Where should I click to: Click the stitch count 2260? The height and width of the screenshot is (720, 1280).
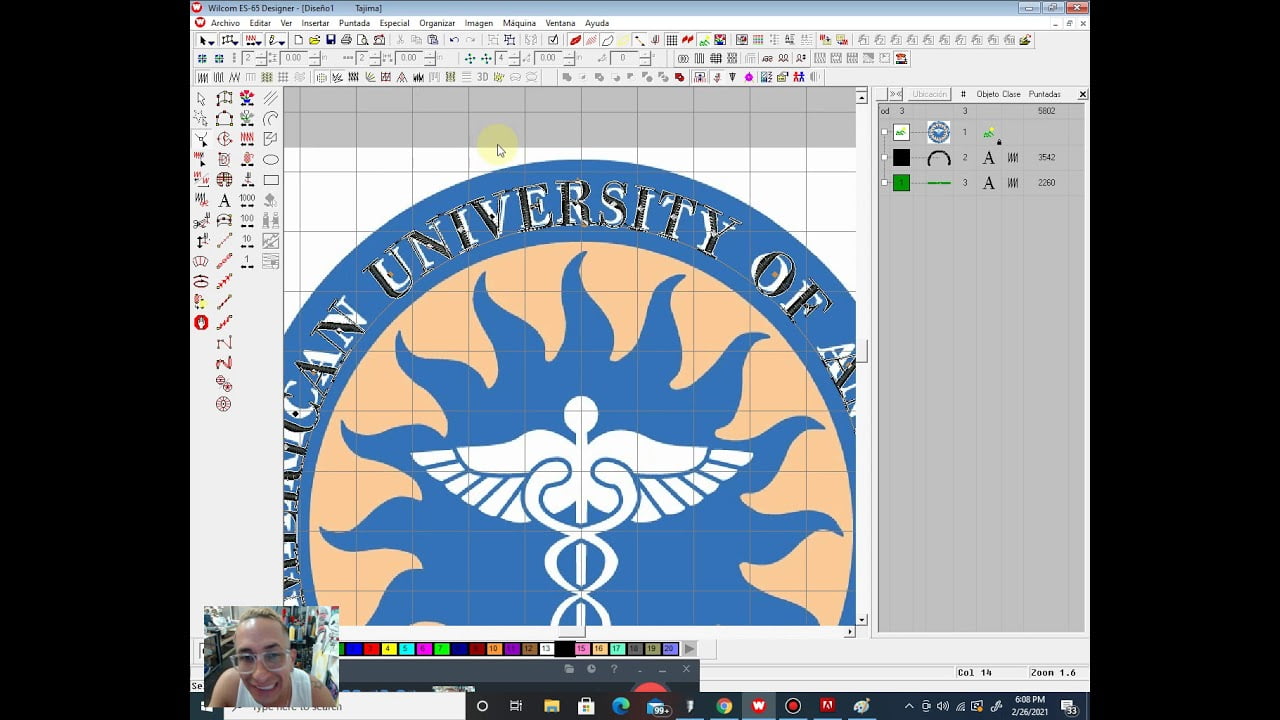point(1047,183)
